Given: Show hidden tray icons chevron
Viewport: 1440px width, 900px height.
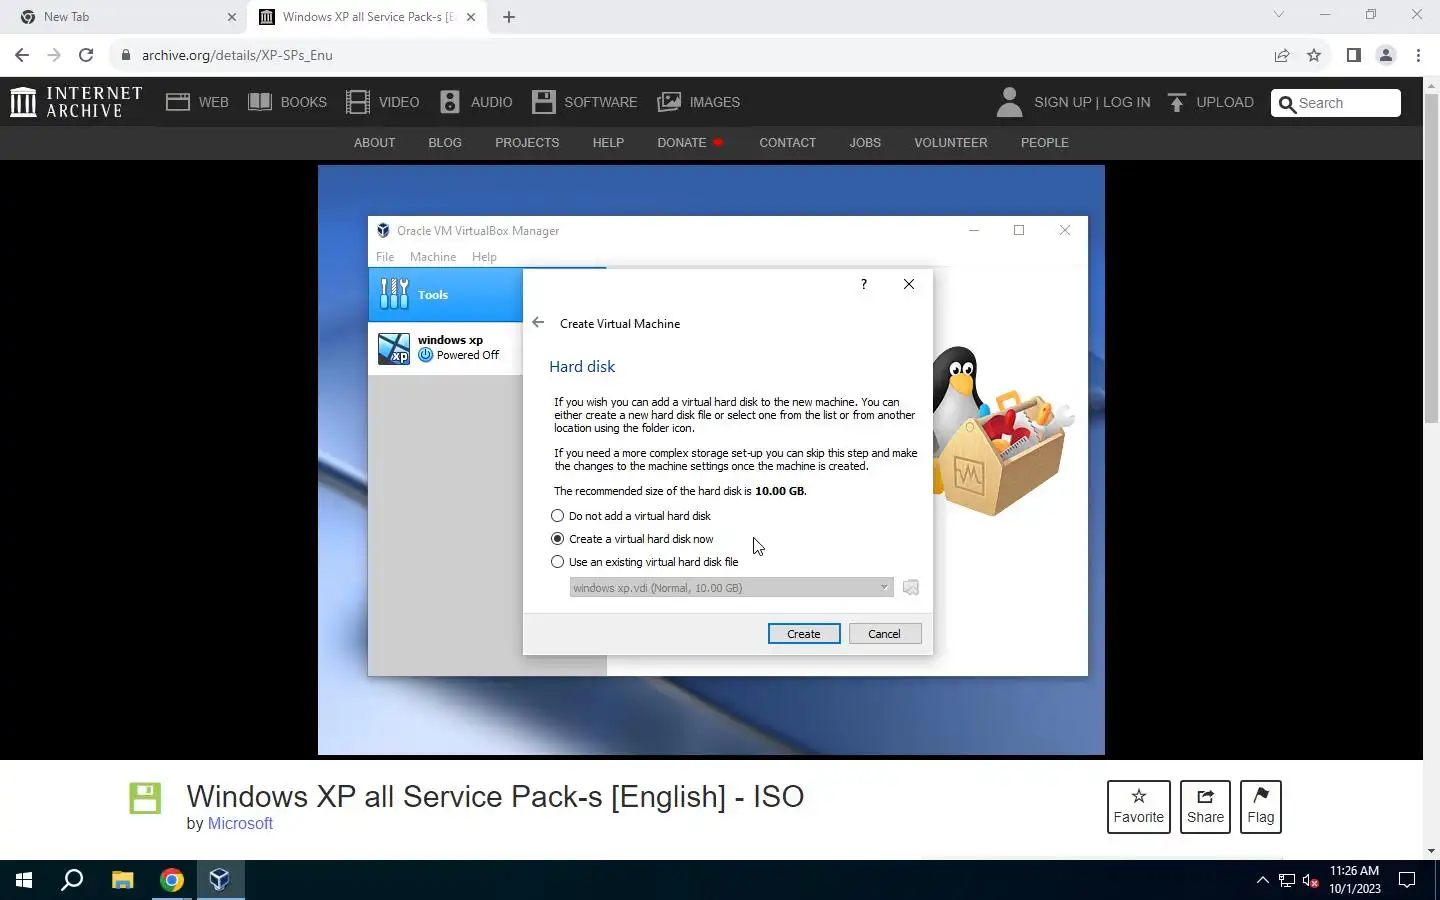Looking at the screenshot, I should tap(1262, 880).
